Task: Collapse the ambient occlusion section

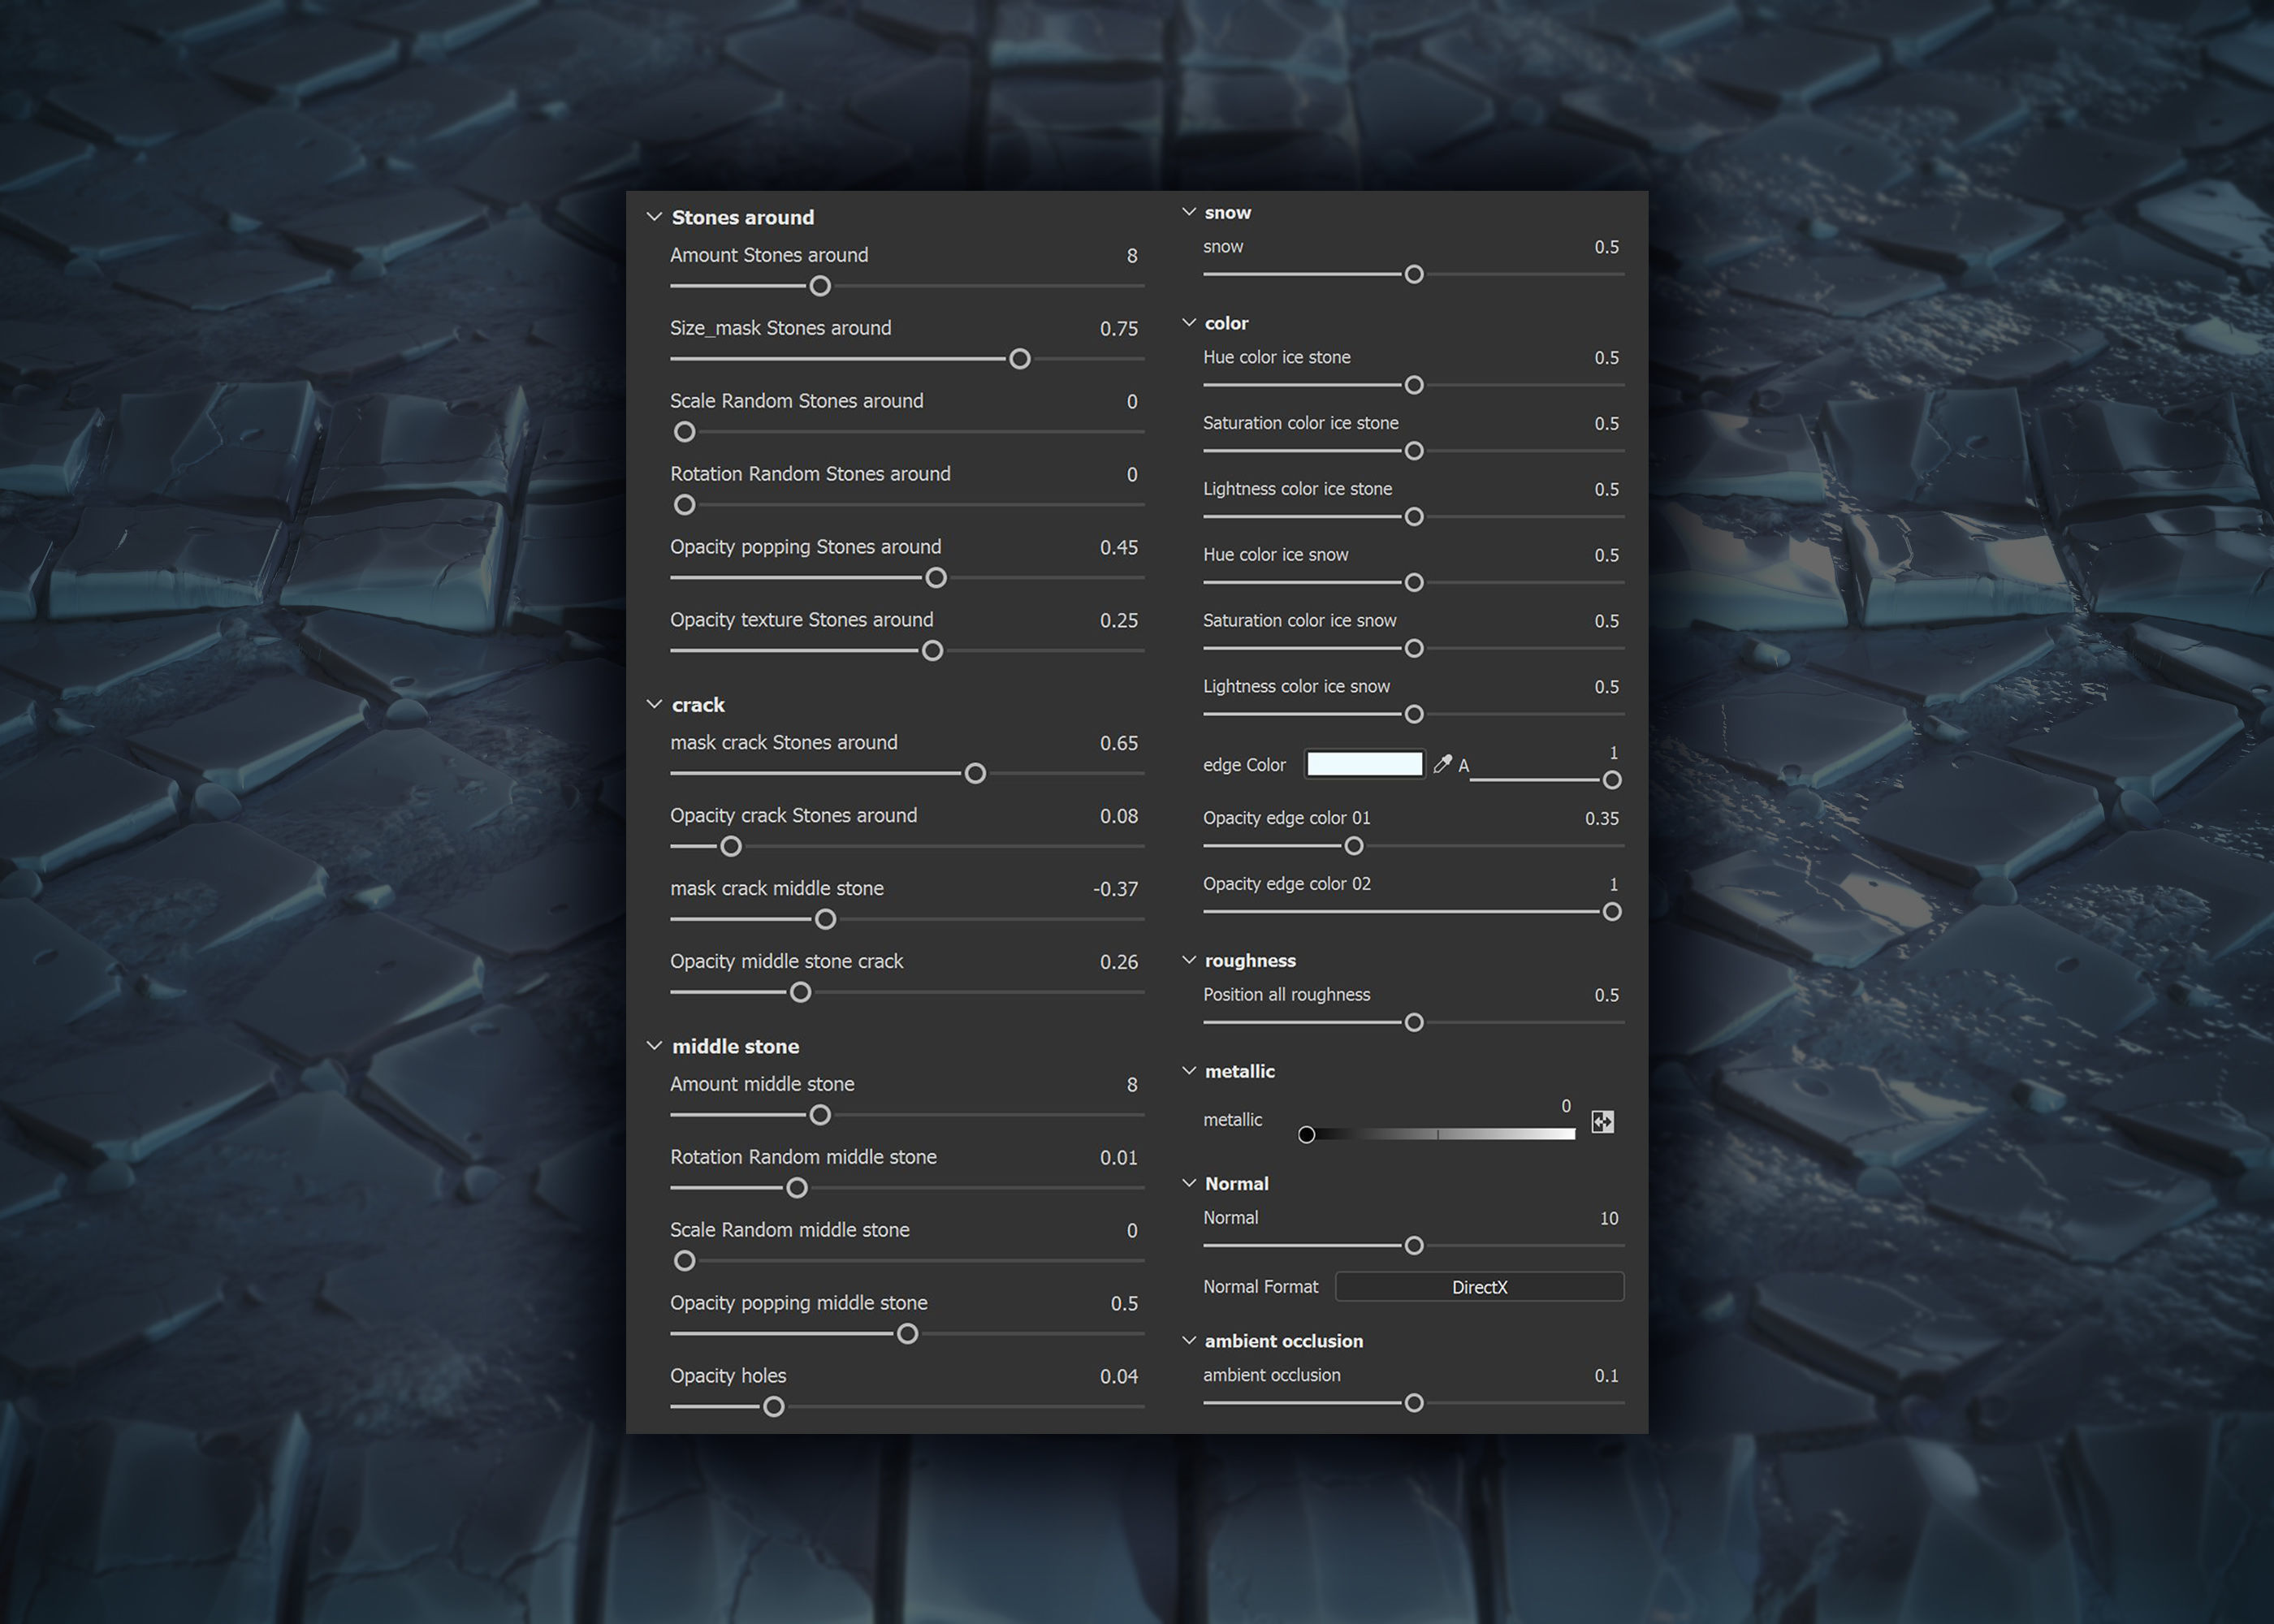Action: pyautogui.click(x=1189, y=1341)
